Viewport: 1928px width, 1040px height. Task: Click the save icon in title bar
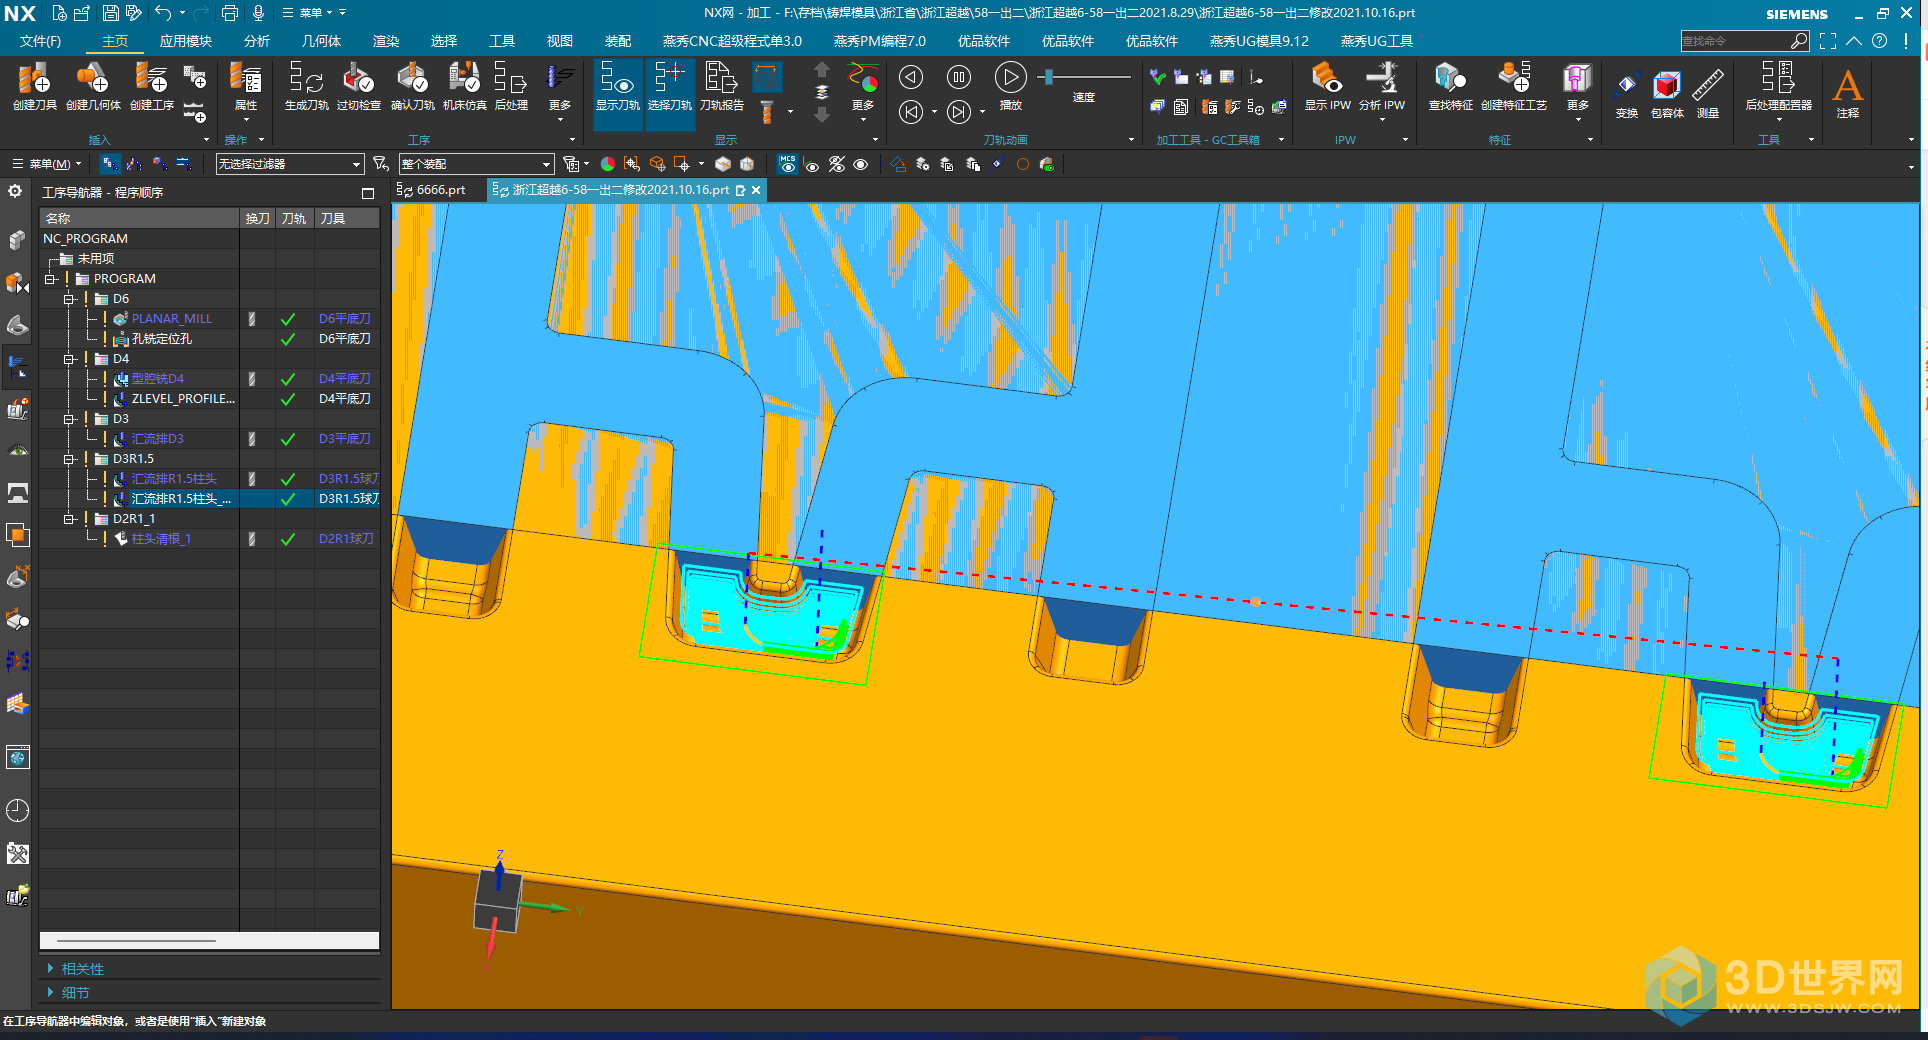coord(110,13)
